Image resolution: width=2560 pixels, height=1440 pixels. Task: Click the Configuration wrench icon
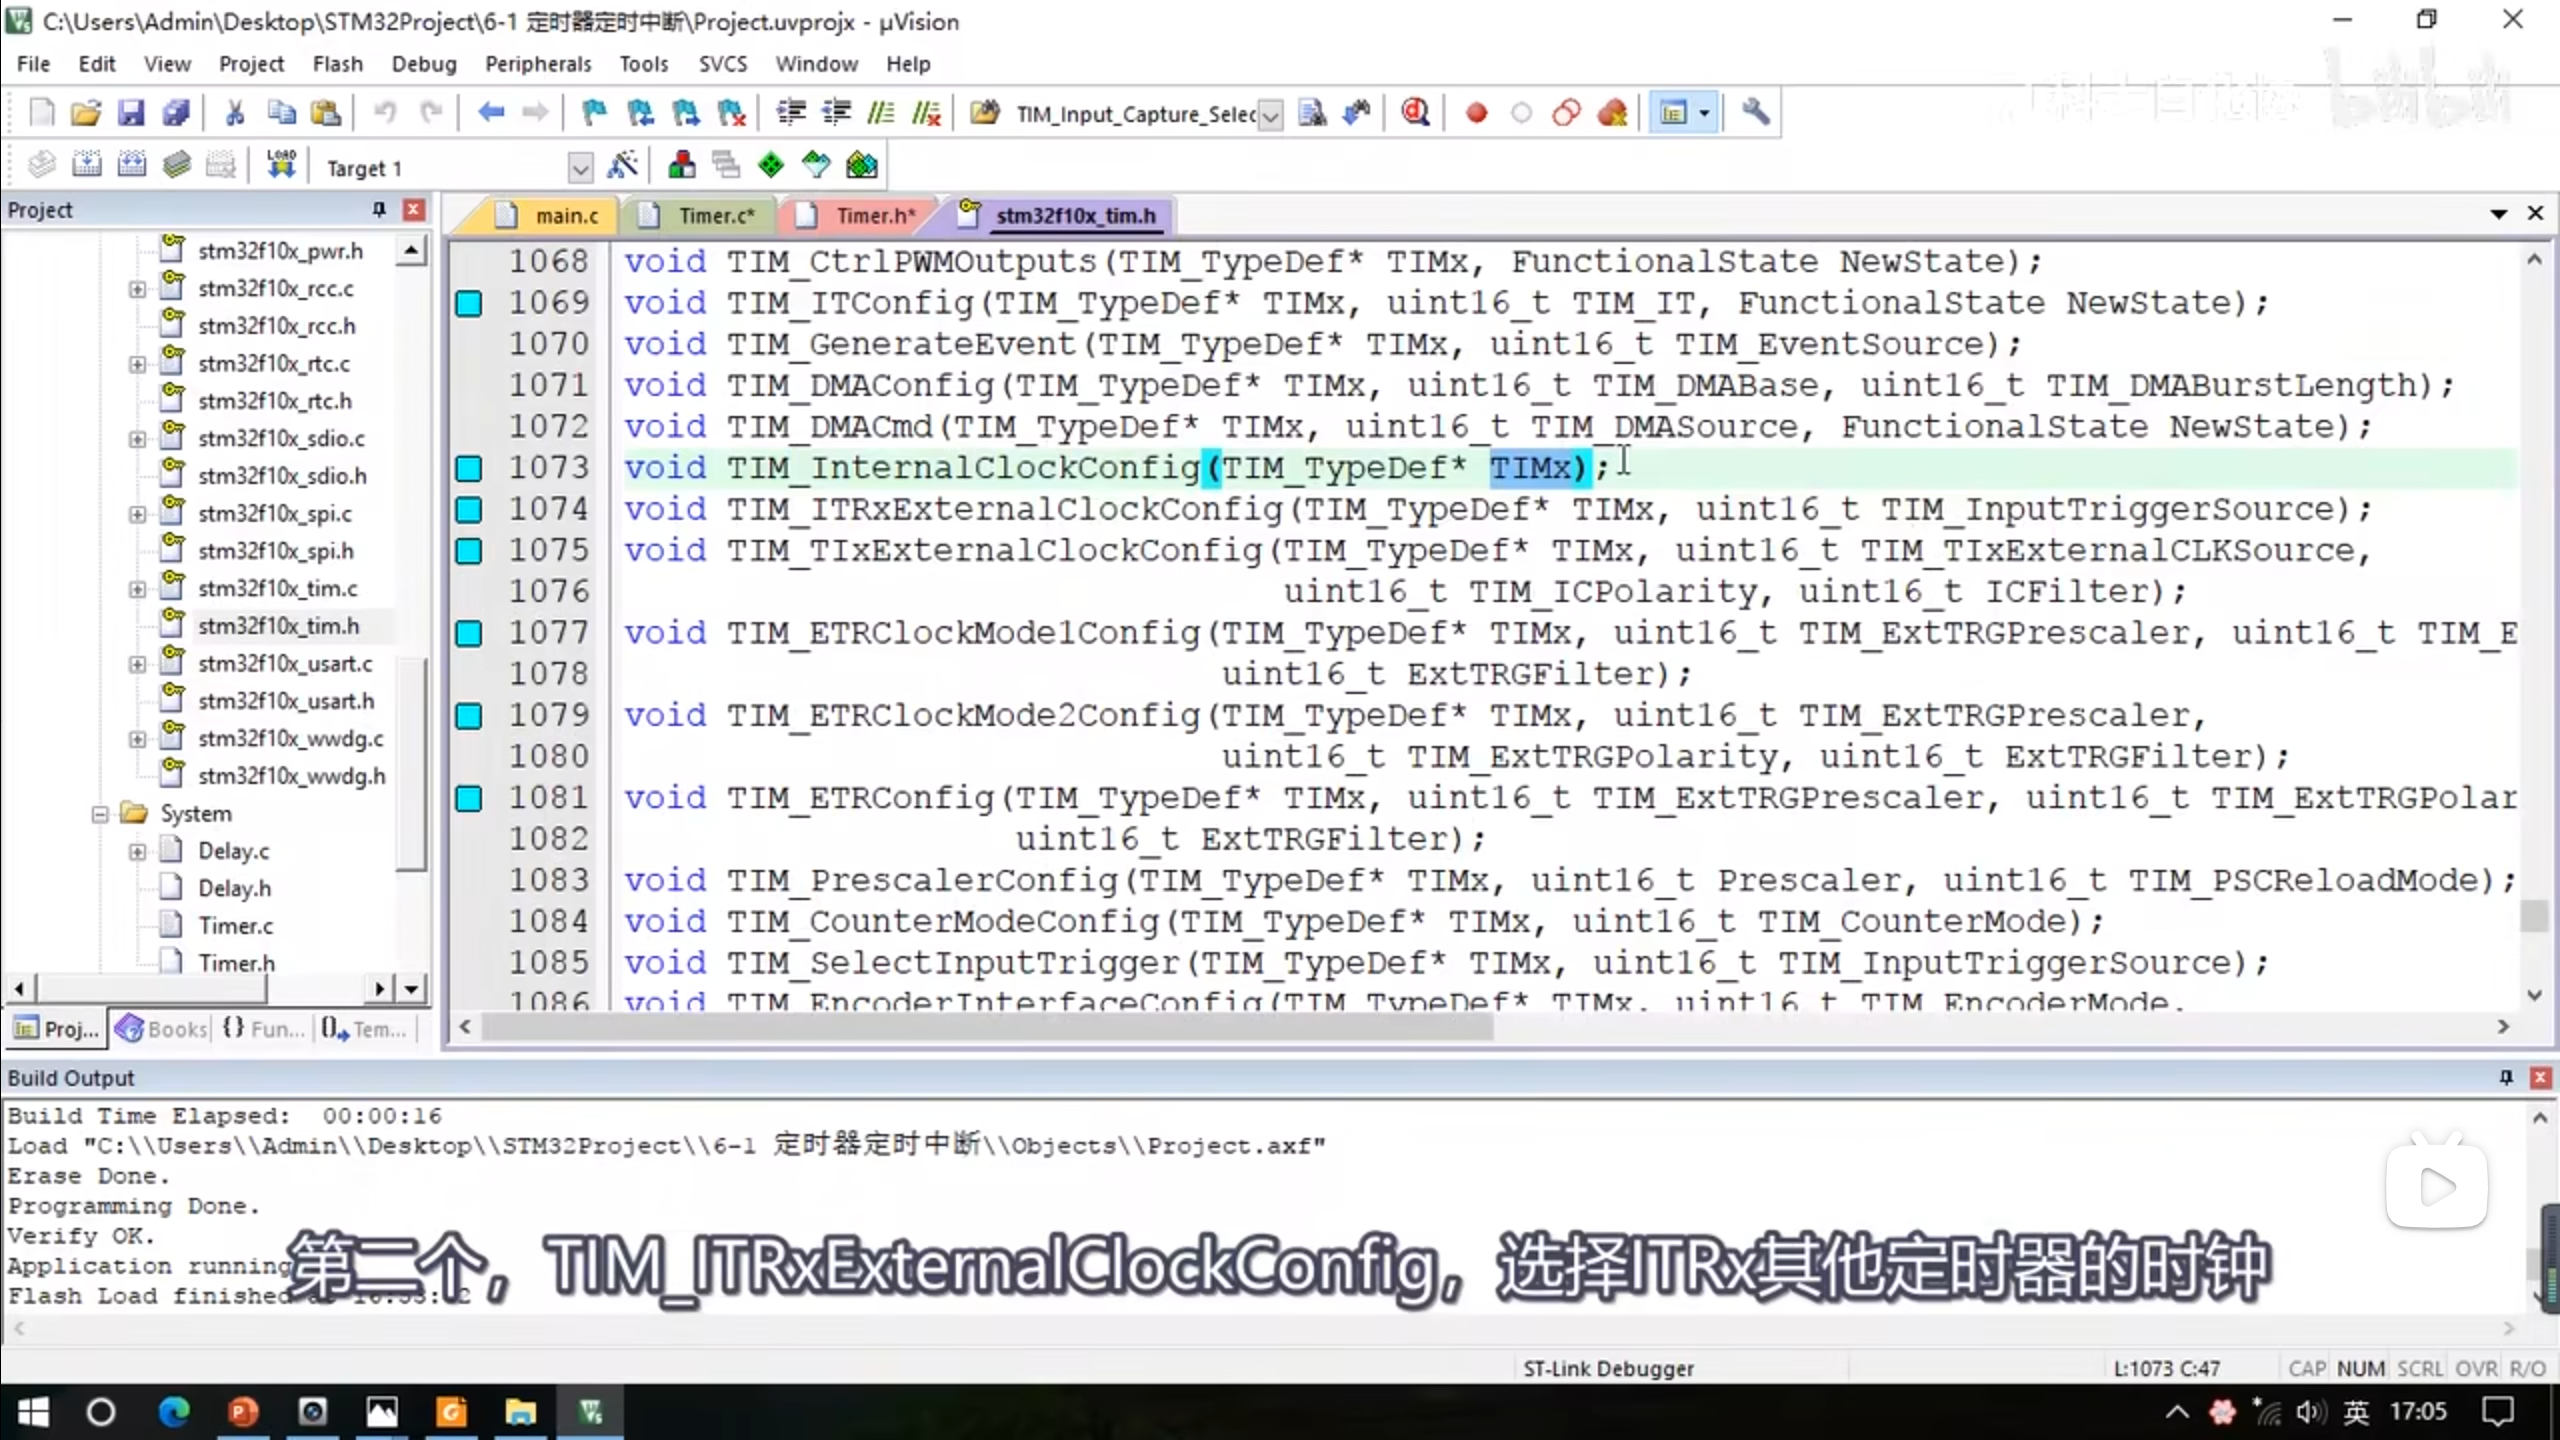coord(1755,113)
